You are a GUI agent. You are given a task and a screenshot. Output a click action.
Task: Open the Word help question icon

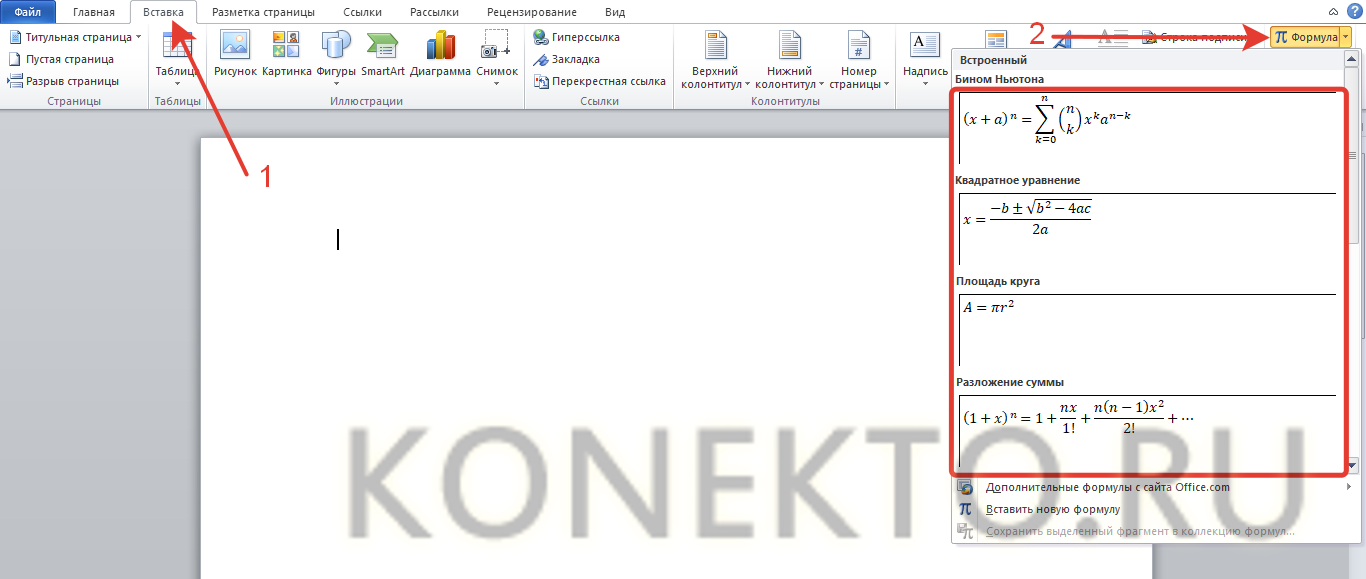[x=1354, y=11]
